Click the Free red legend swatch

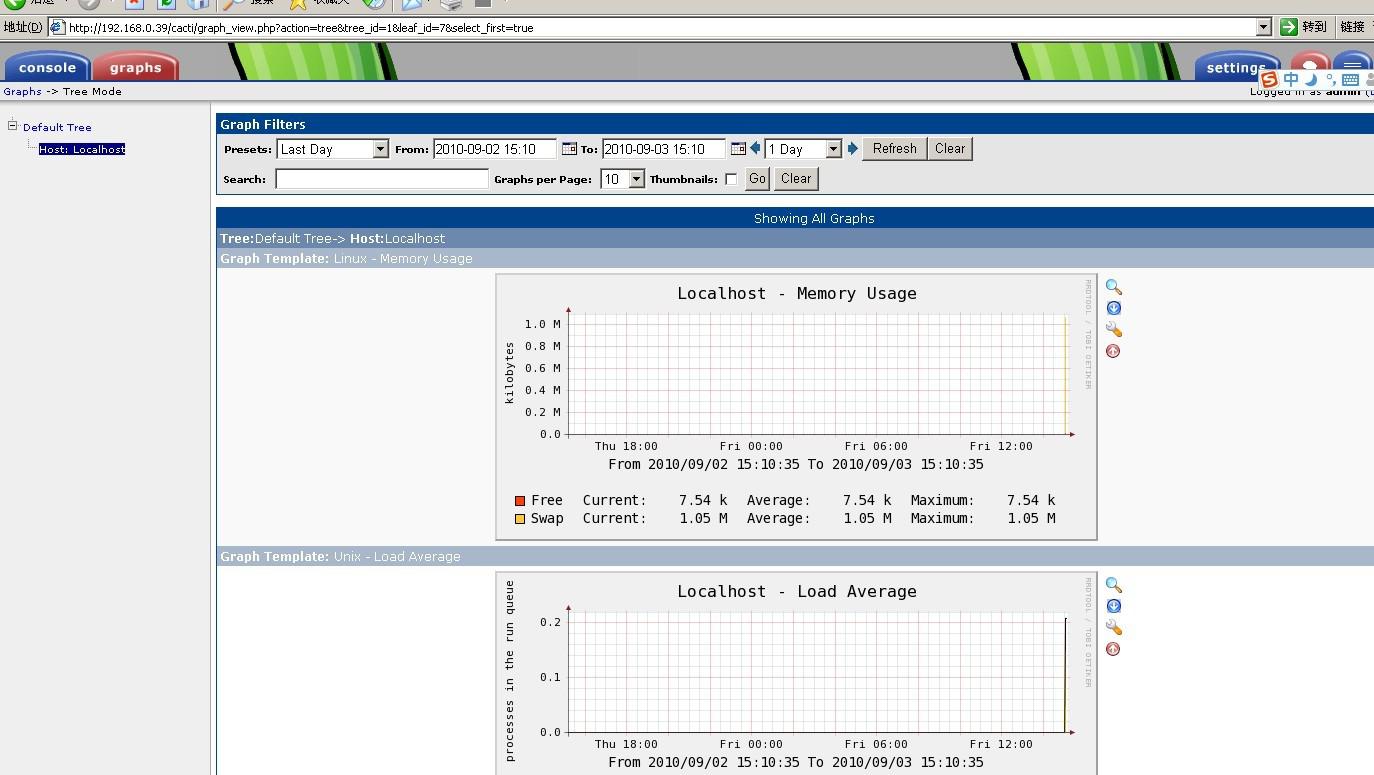pyautogui.click(x=520, y=500)
